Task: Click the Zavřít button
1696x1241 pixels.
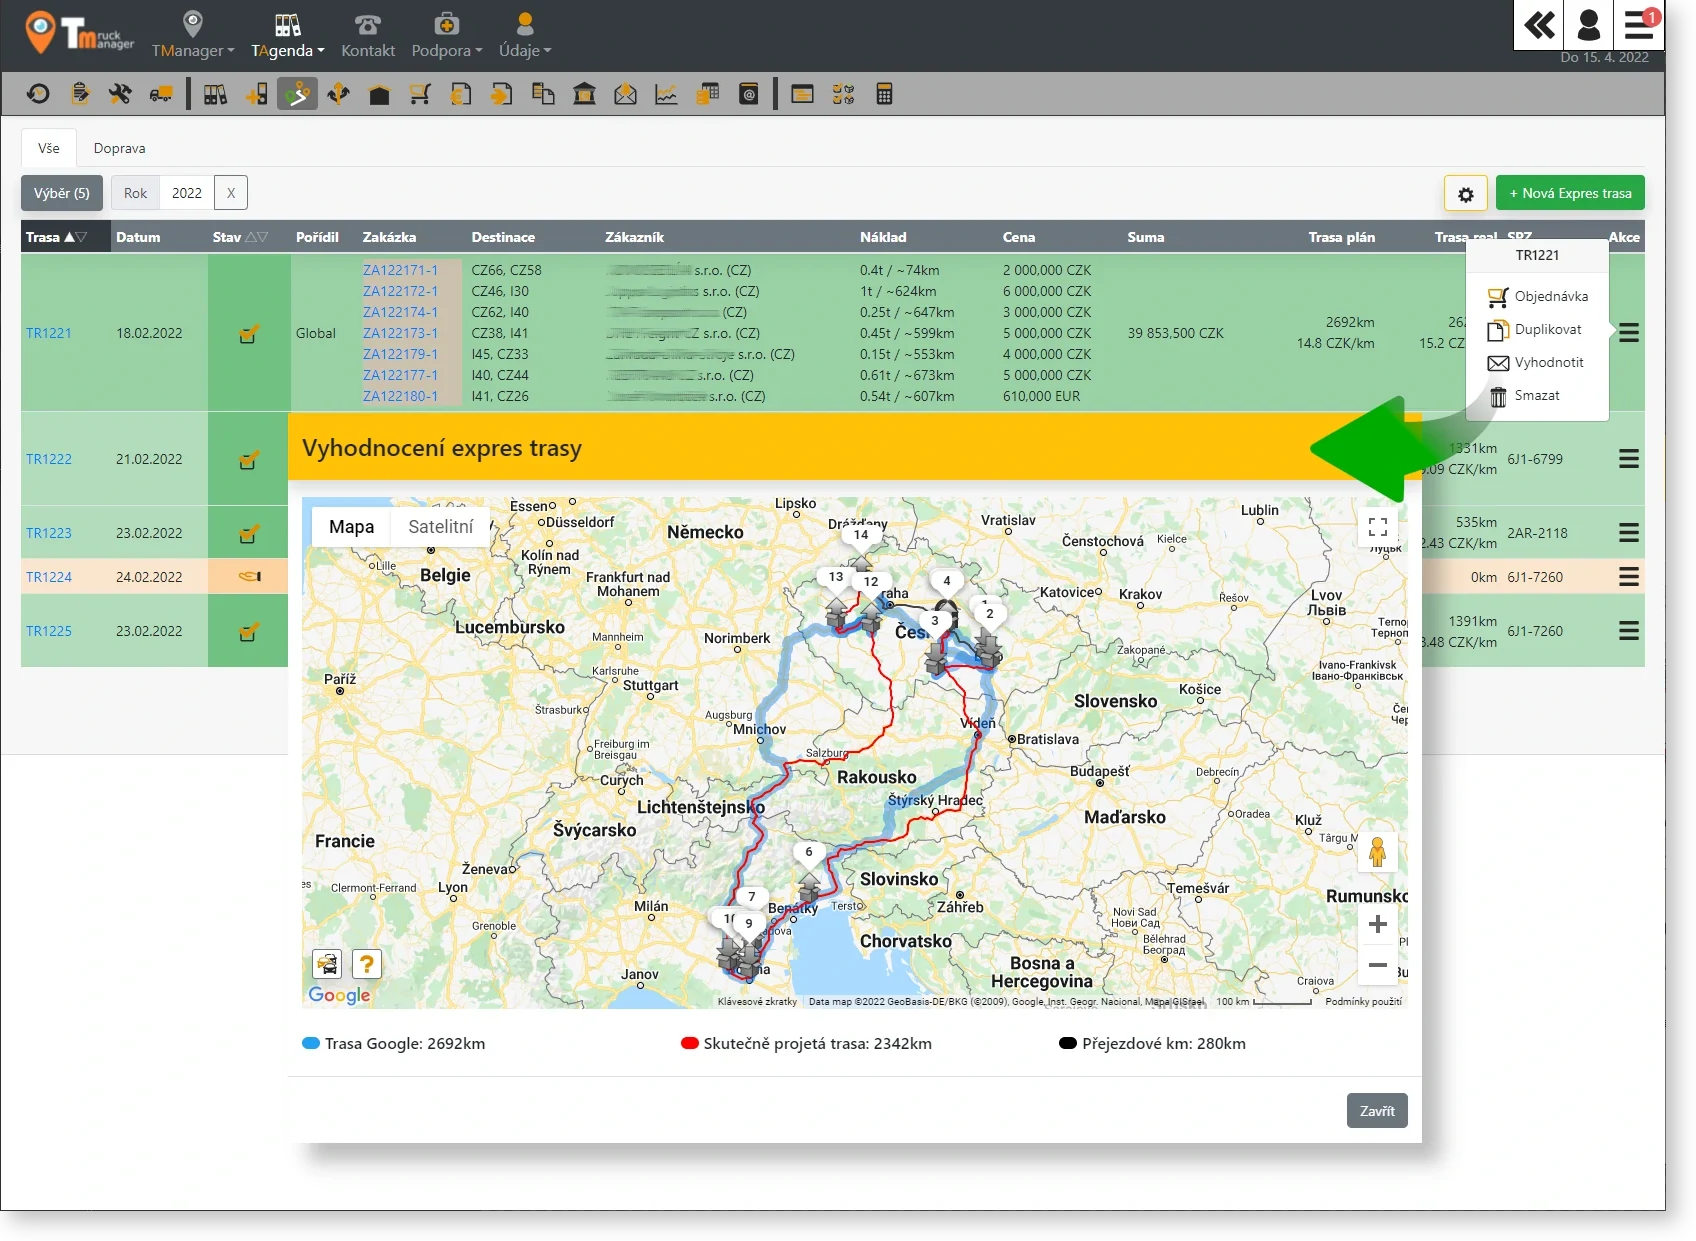Action: point(1377,1111)
